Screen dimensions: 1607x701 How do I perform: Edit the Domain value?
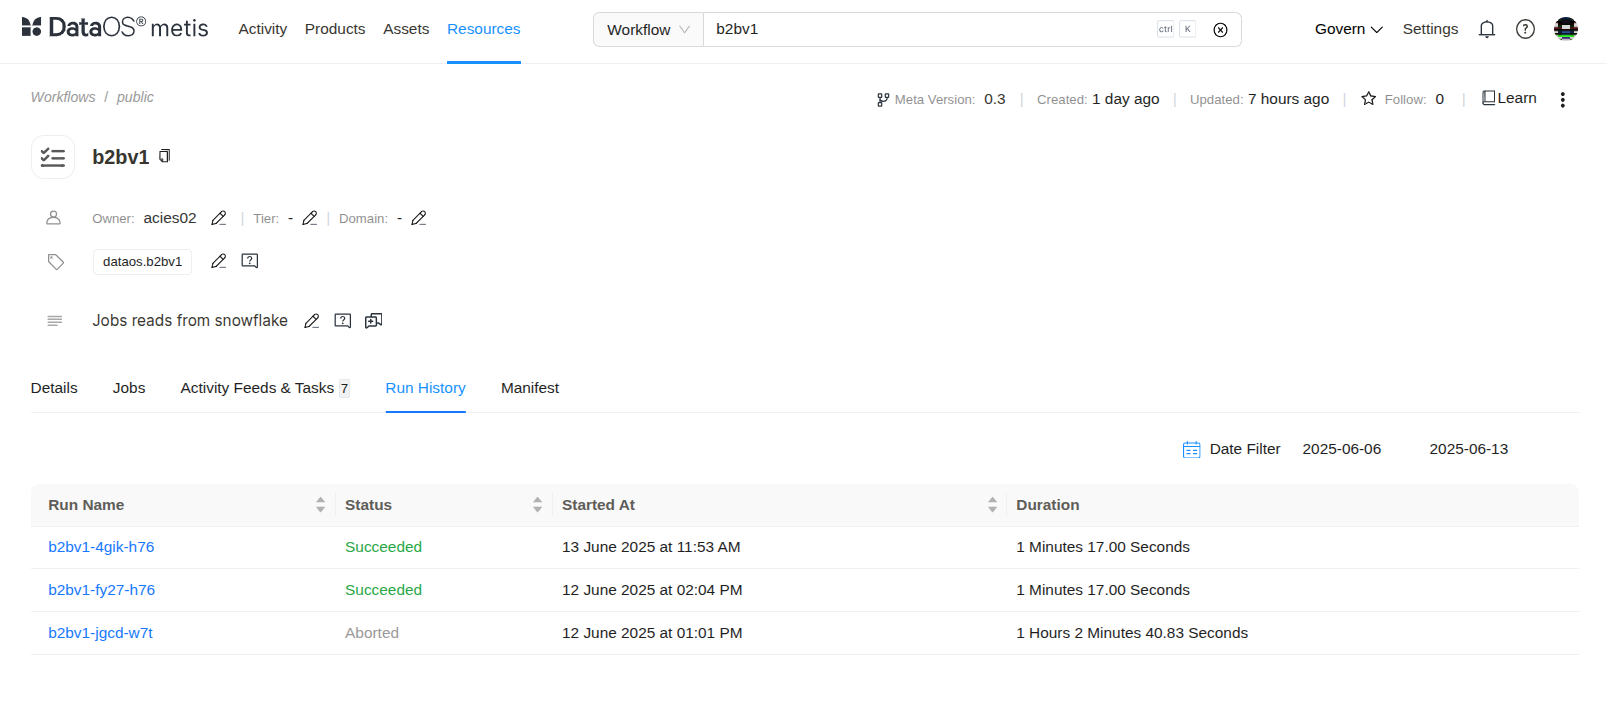coord(419,218)
